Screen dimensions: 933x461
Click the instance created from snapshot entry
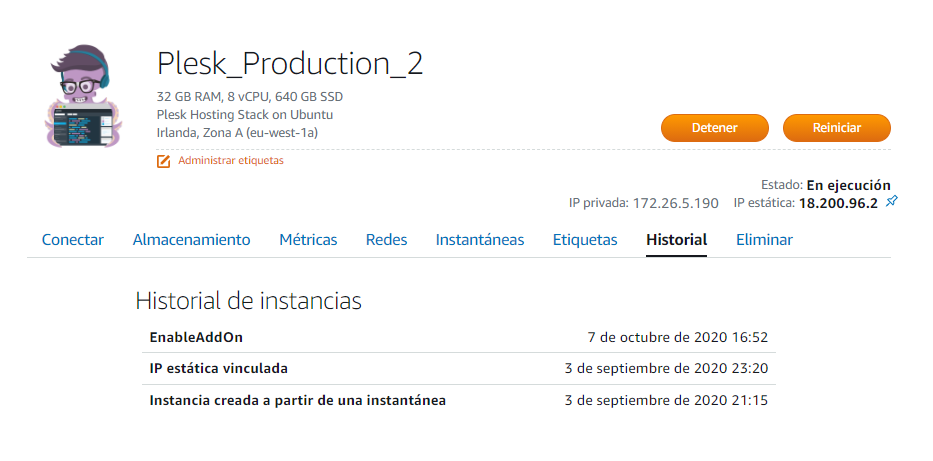pyautogui.click(x=297, y=401)
